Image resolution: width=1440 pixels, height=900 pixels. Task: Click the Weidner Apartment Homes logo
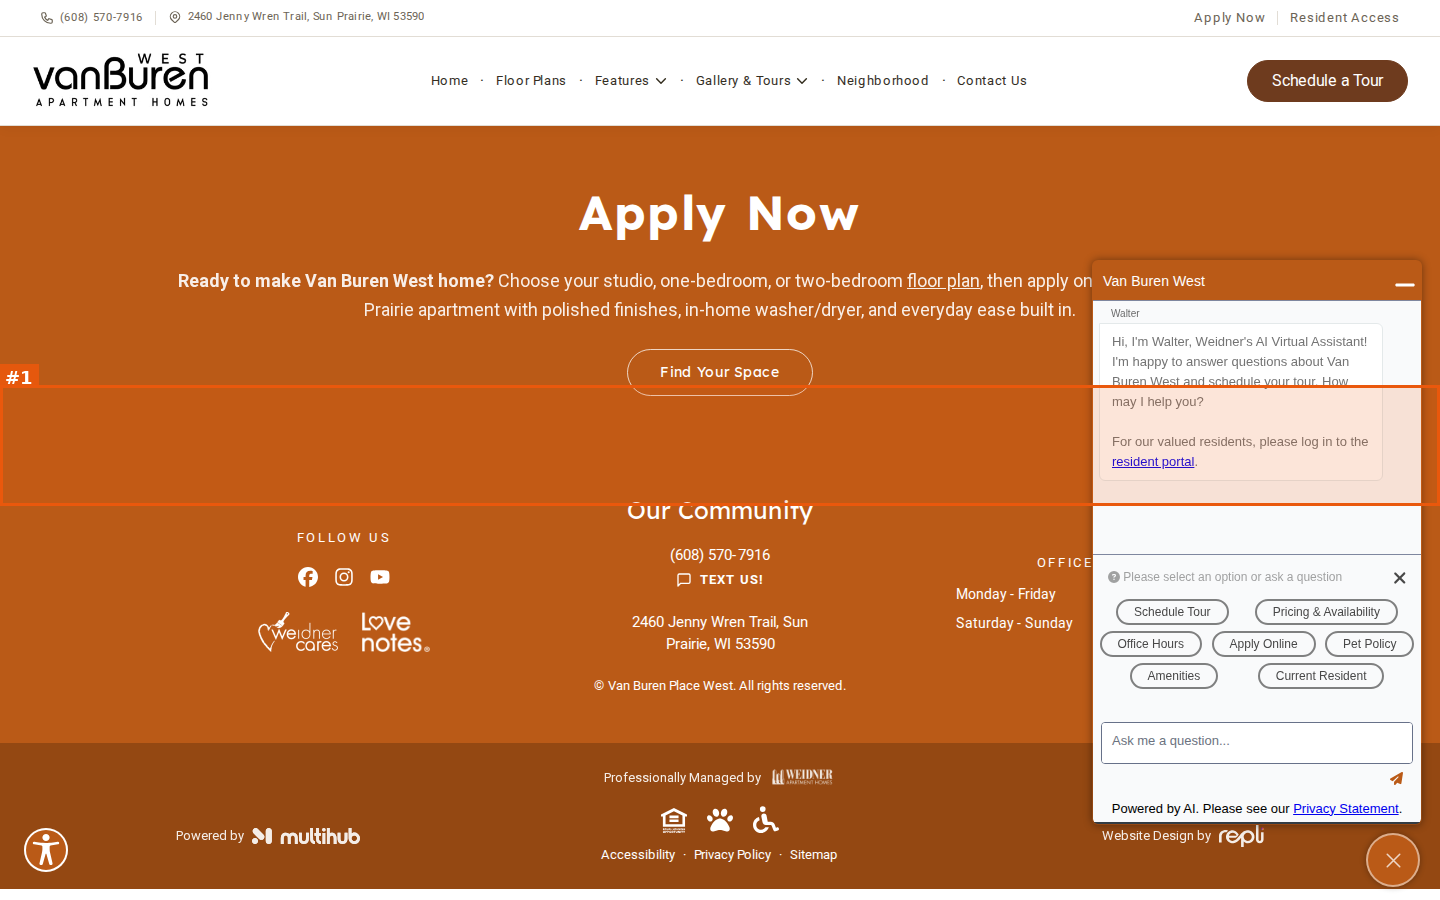click(x=802, y=777)
